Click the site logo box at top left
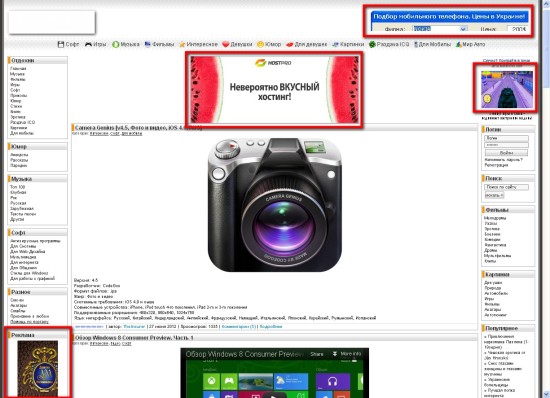Image resolution: width=550 pixels, height=398 pixels. [52, 22]
